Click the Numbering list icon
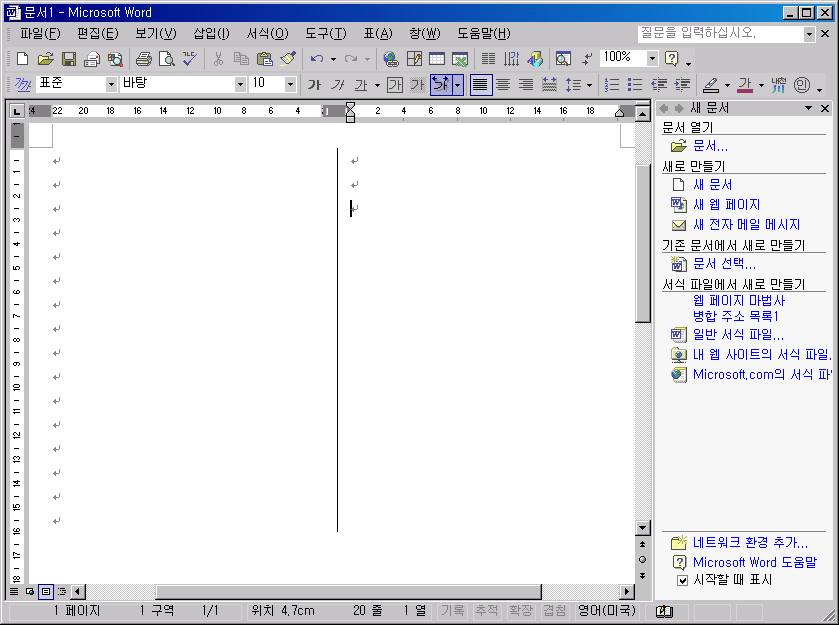 pos(612,85)
